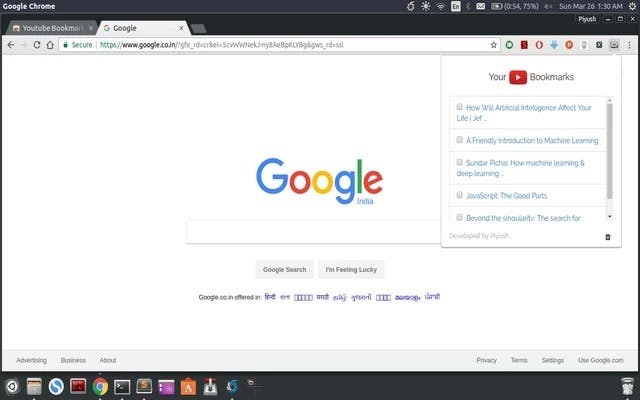This screenshot has width=640, height=400.
Task: Open the Chrome icon in the dock
Action: coord(100,386)
